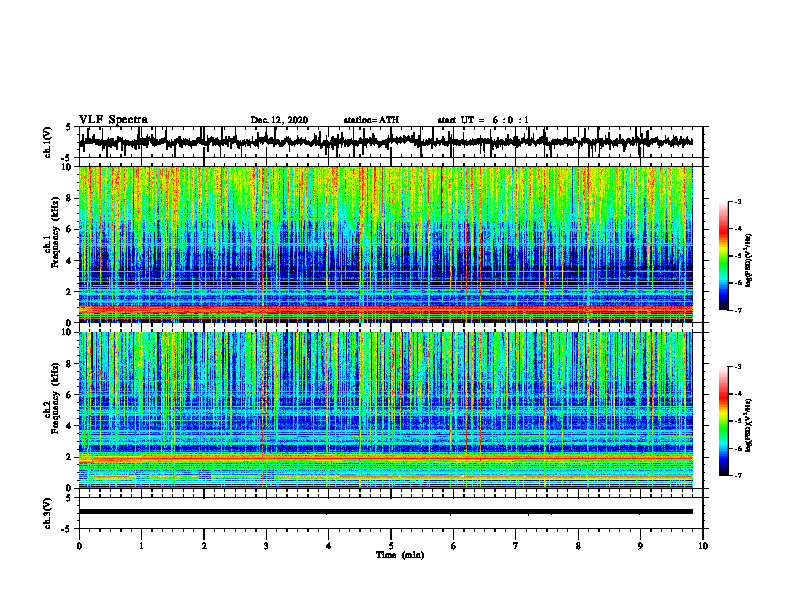The width and height of the screenshot is (792, 612).
Task: Click the "ch.1(V)" waveform axis label
Action: point(48,142)
